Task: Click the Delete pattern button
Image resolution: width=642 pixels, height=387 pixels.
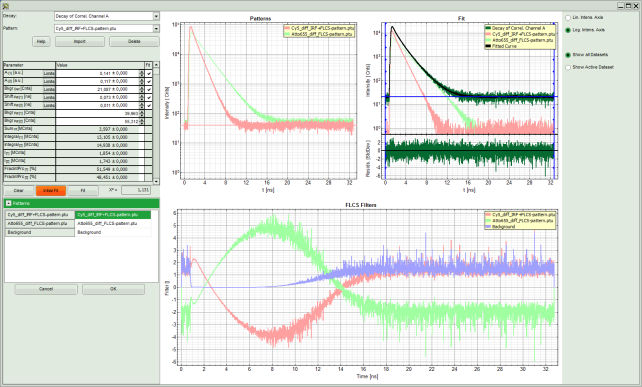Action: 134,41
